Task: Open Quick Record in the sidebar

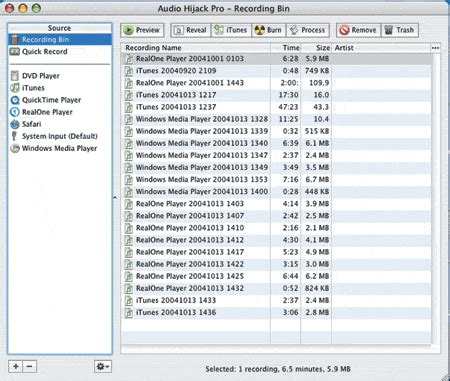Action: pos(60,52)
